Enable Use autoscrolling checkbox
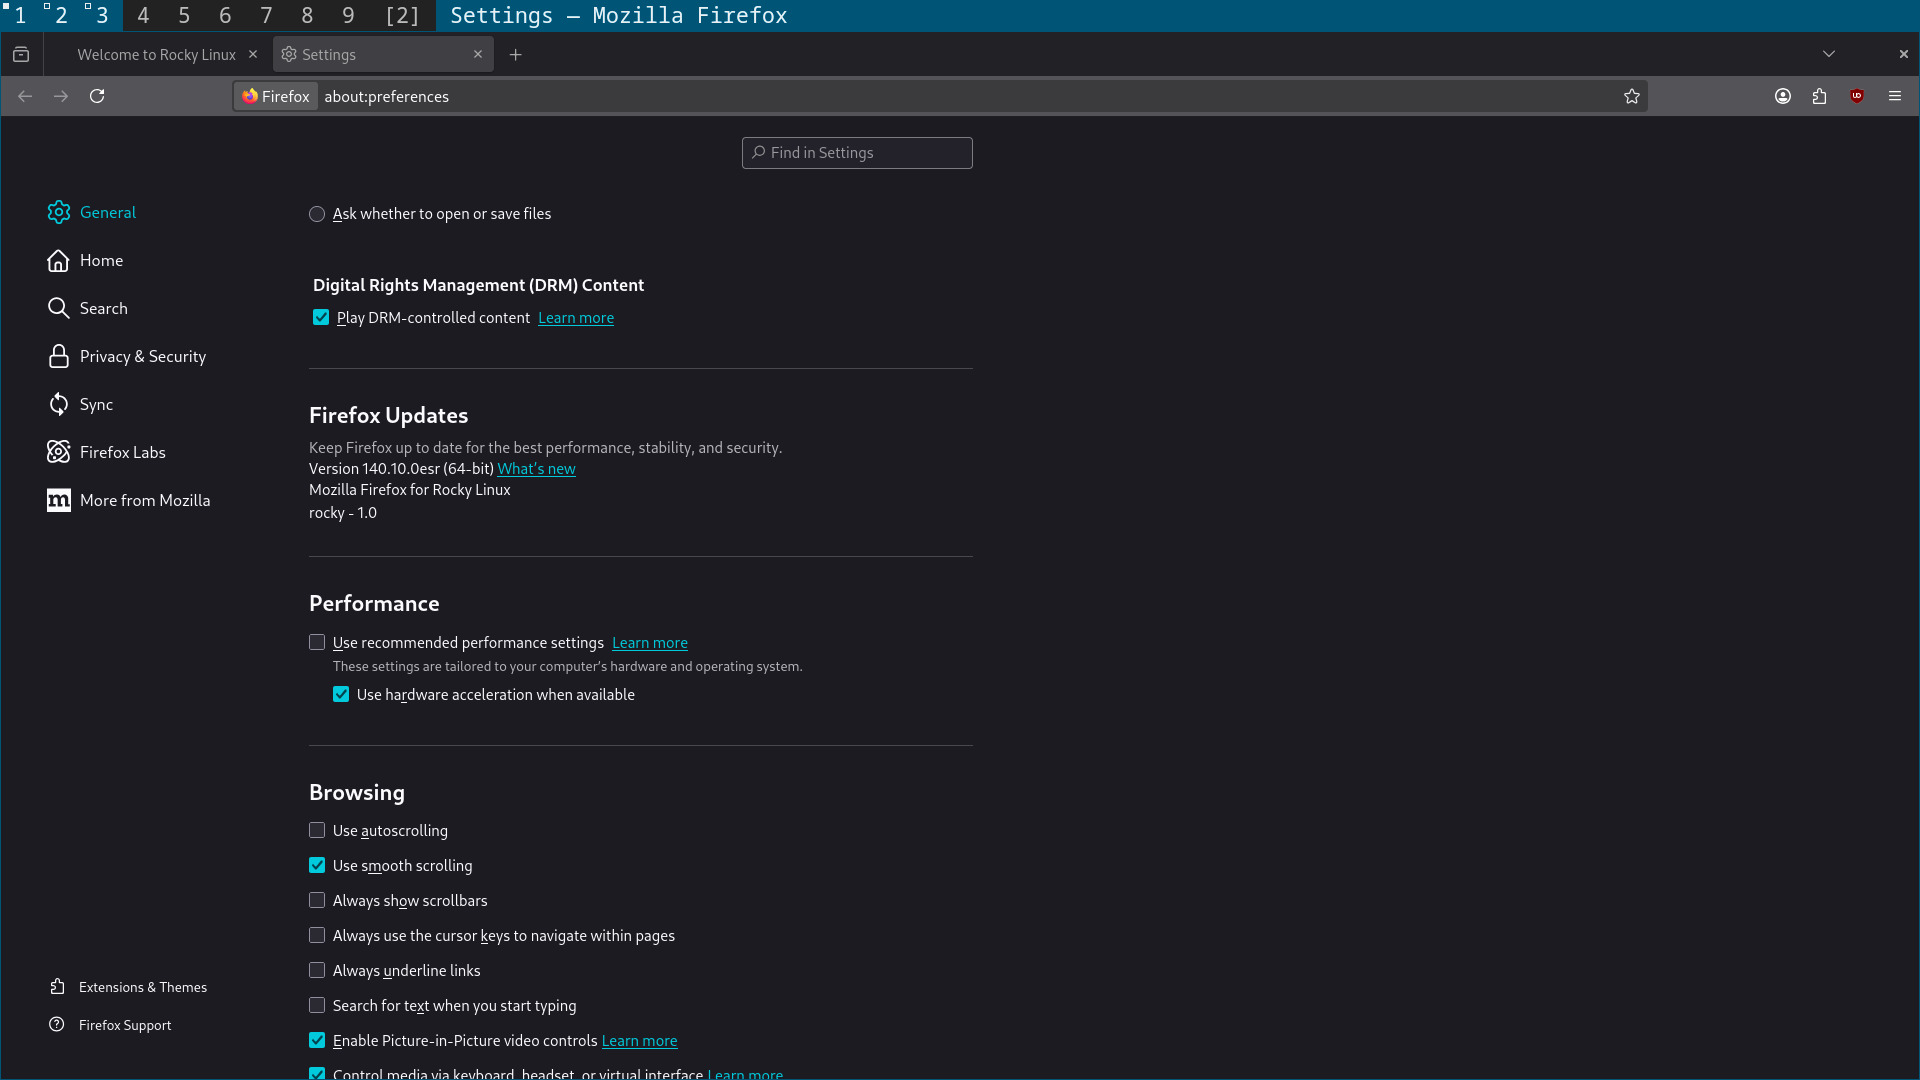This screenshot has width=1920, height=1080. point(317,830)
